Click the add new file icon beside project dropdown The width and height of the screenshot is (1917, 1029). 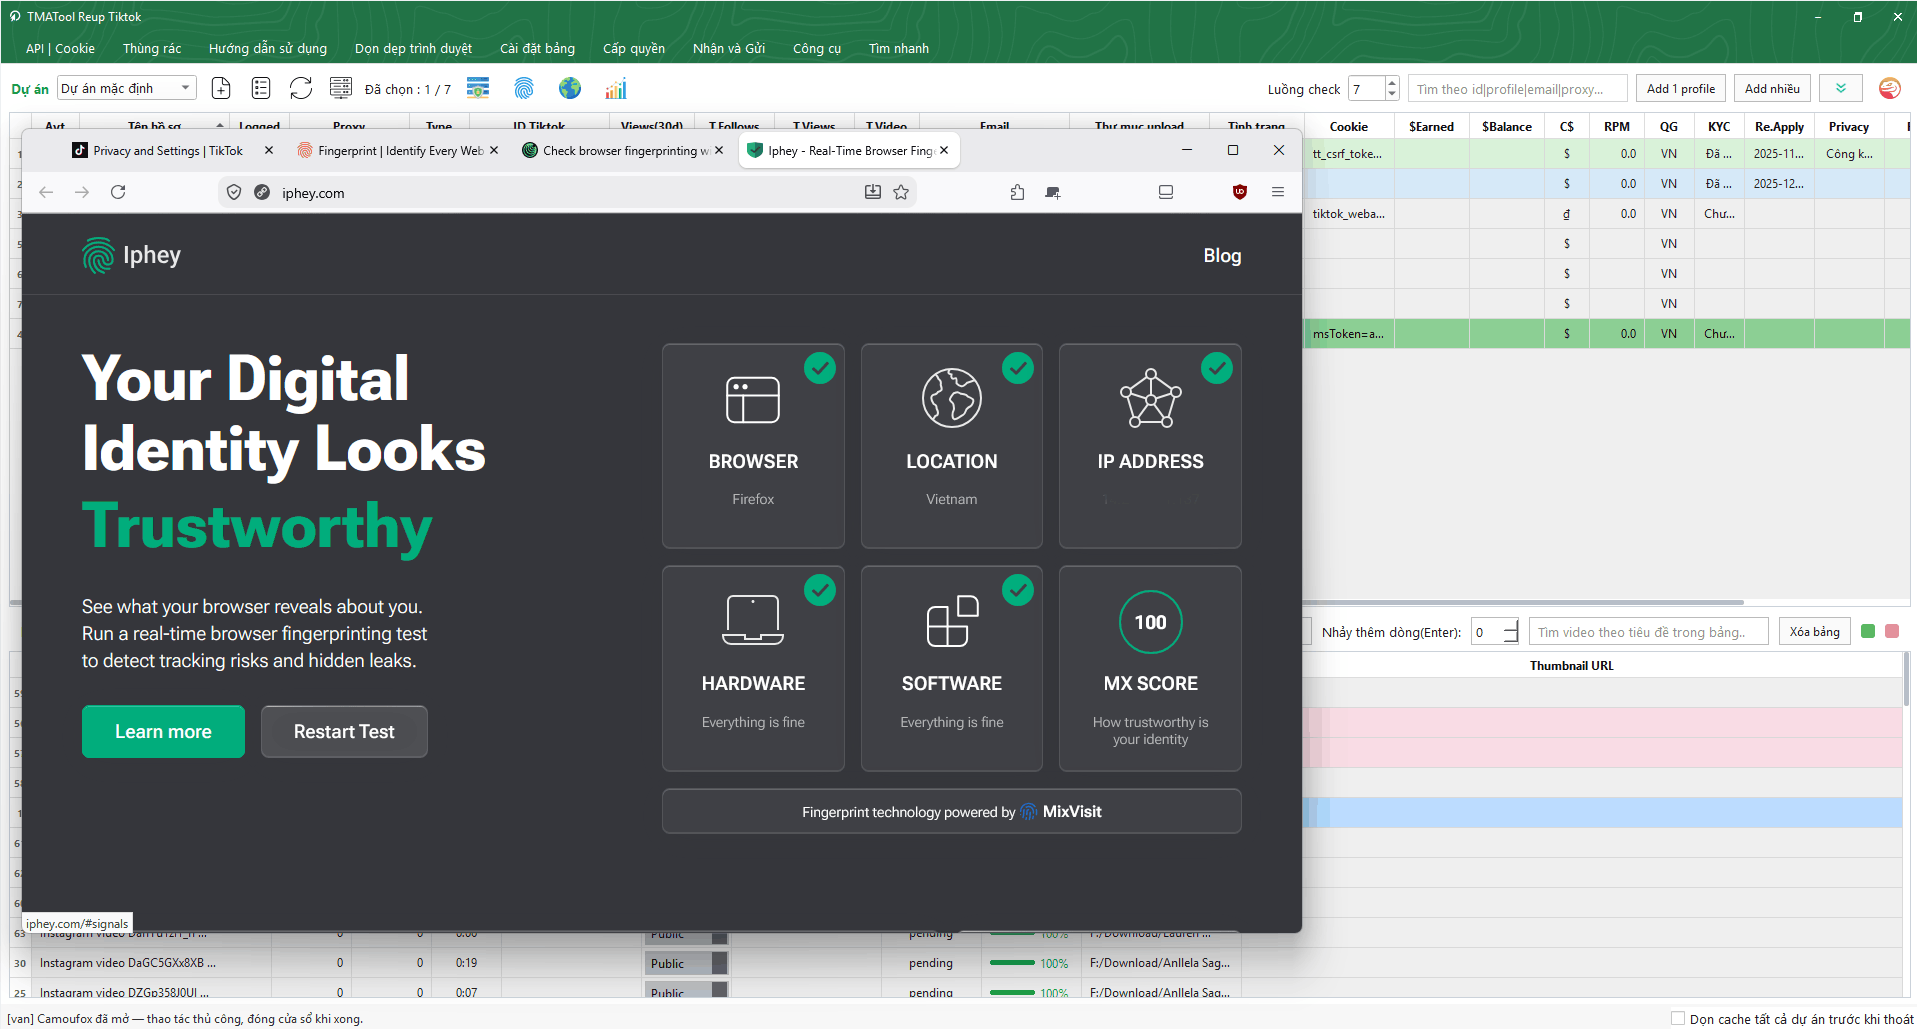pyautogui.click(x=221, y=88)
